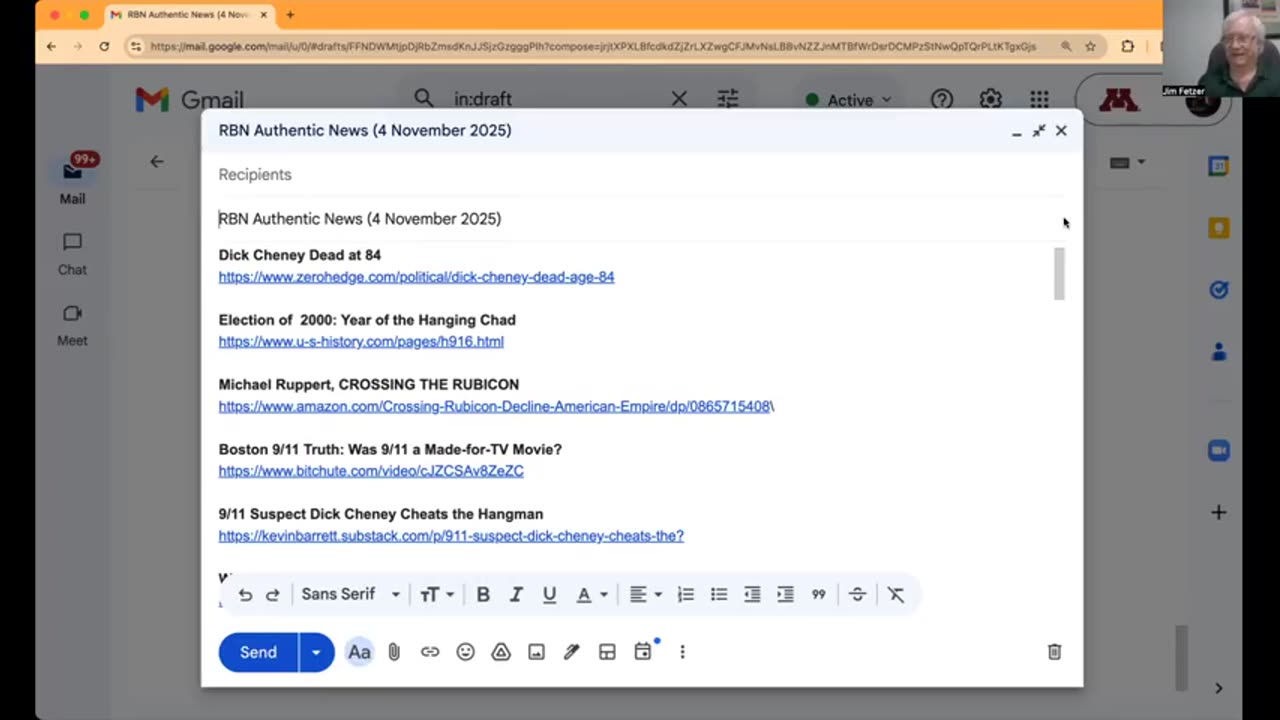
Task: Toggle the formatting options Aa button
Action: click(x=359, y=652)
